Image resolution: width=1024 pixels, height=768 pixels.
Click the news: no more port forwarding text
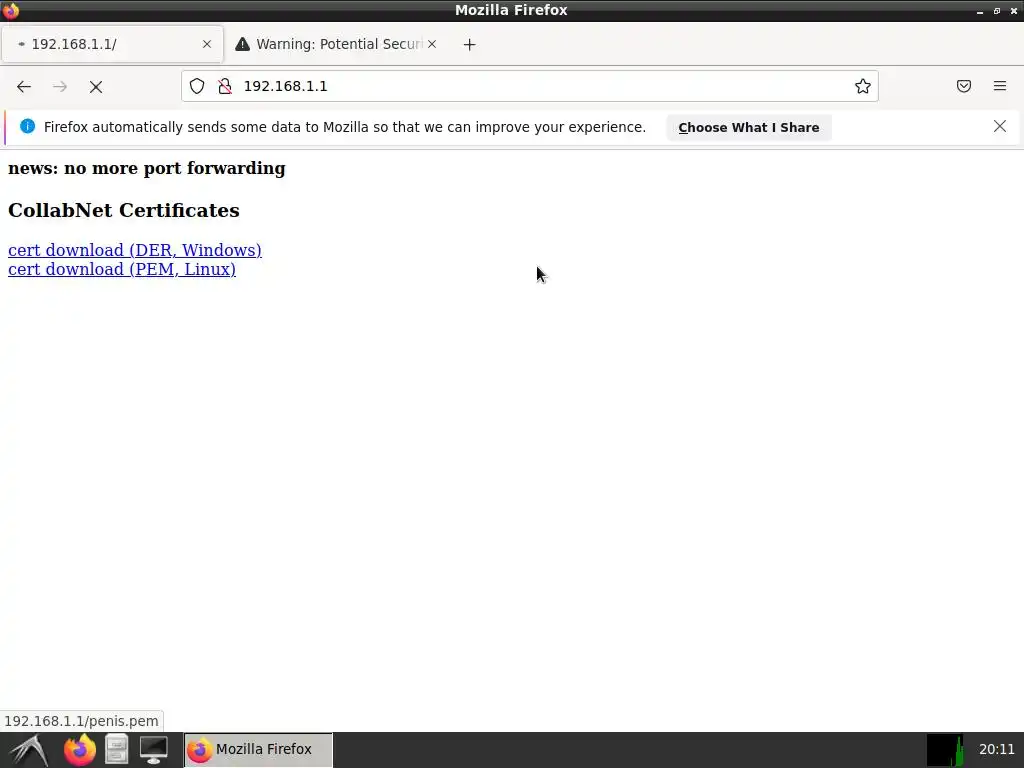146,168
